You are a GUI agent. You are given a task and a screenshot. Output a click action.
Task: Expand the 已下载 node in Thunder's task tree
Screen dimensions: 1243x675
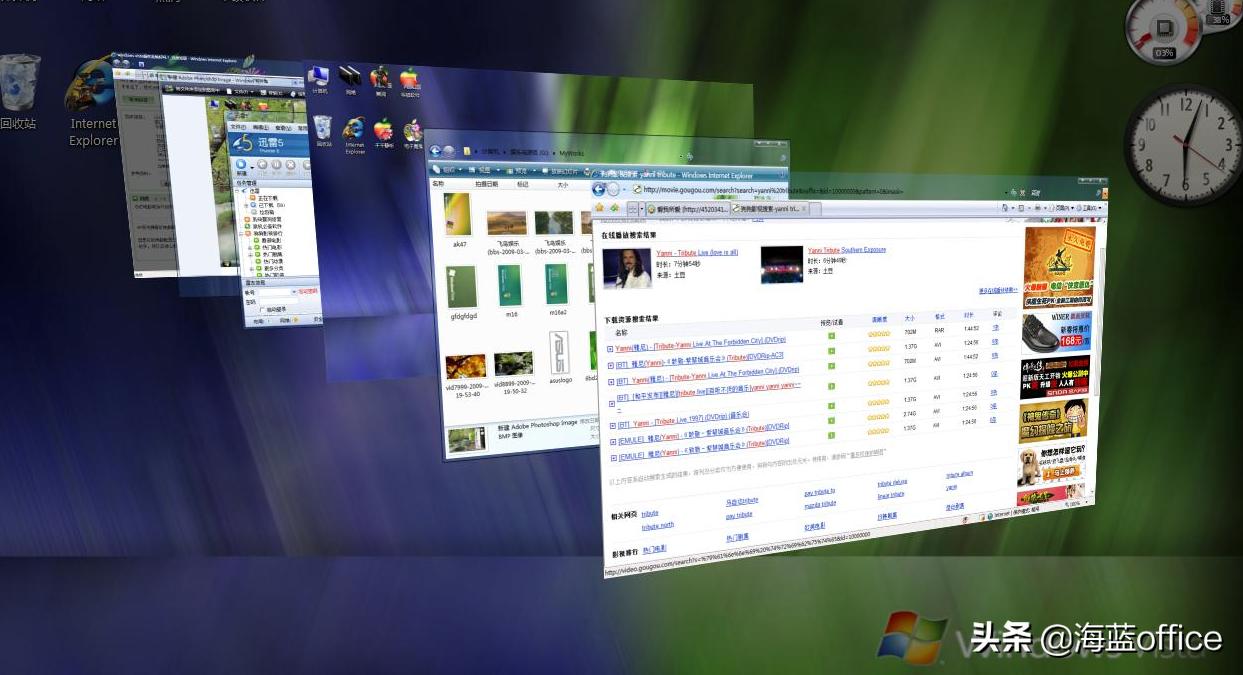(x=248, y=204)
